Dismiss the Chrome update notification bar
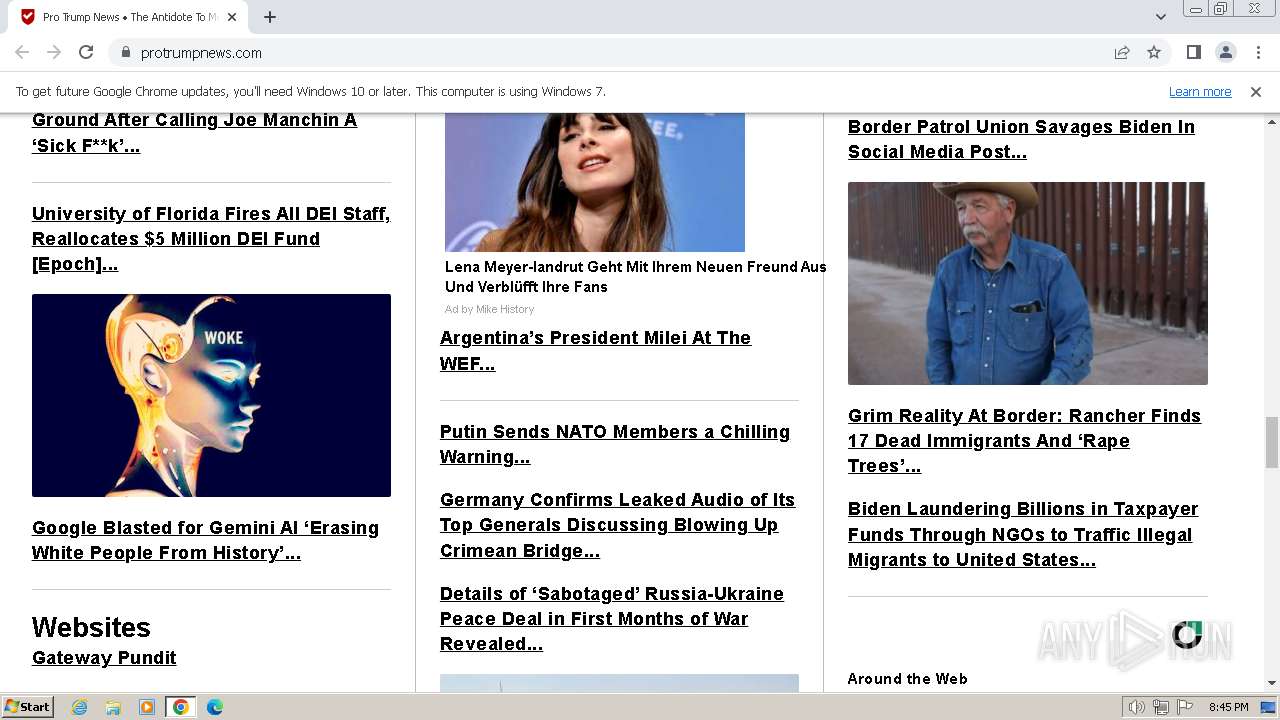 [1256, 92]
